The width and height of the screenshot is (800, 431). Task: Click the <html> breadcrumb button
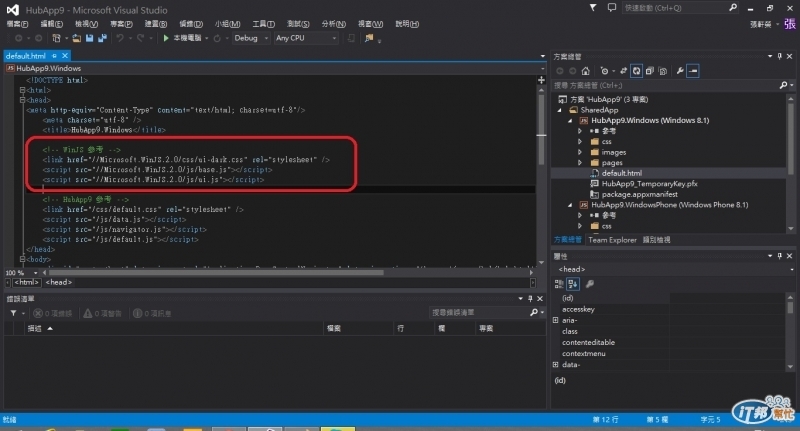coord(26,282)
